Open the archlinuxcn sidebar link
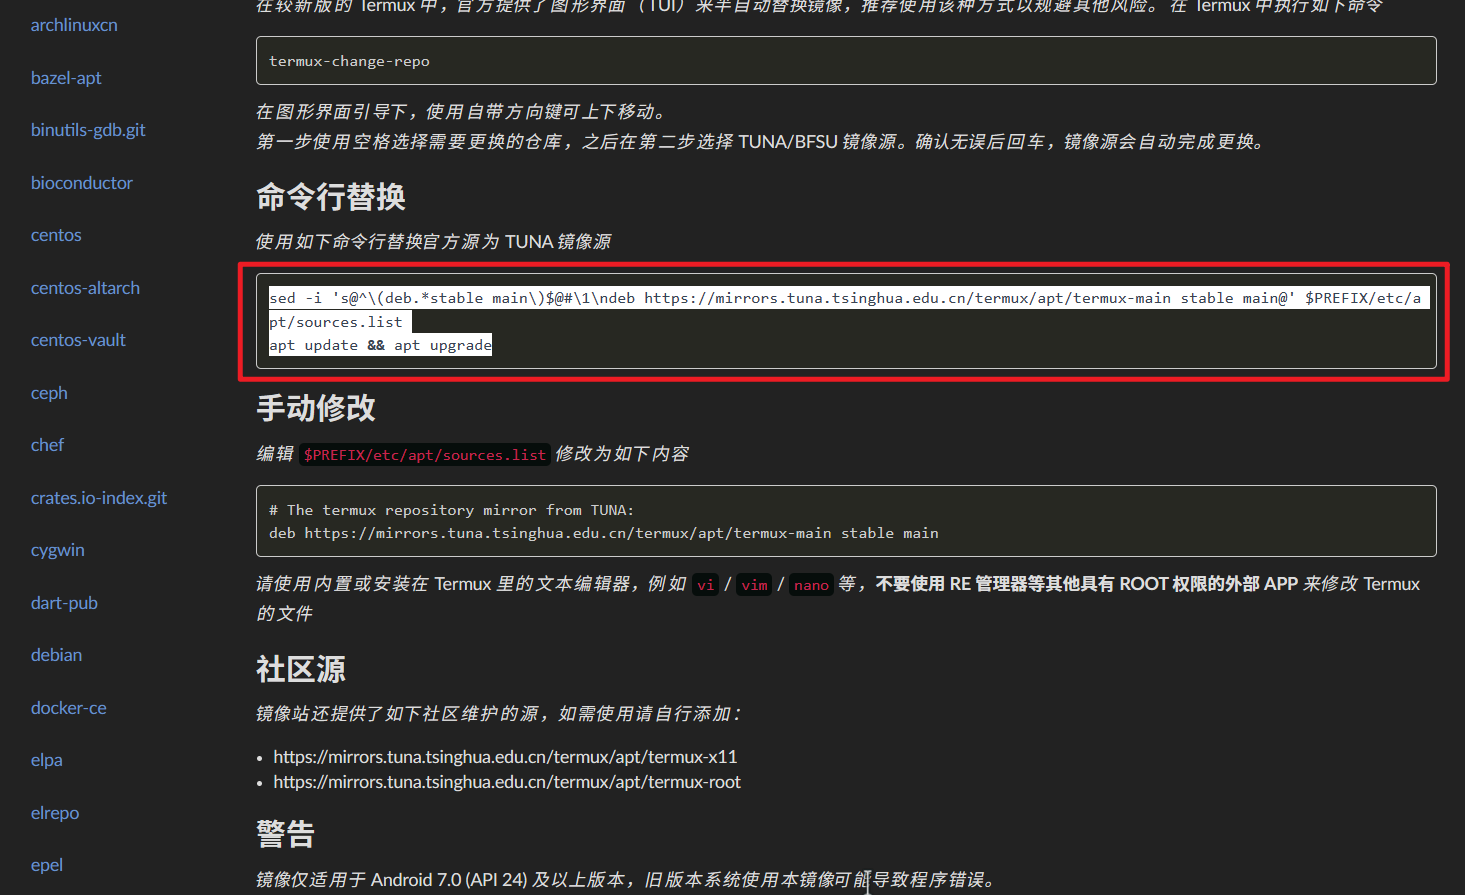Screen dimensions: 1465x895 pyautogui.click(x=74, y=25)
